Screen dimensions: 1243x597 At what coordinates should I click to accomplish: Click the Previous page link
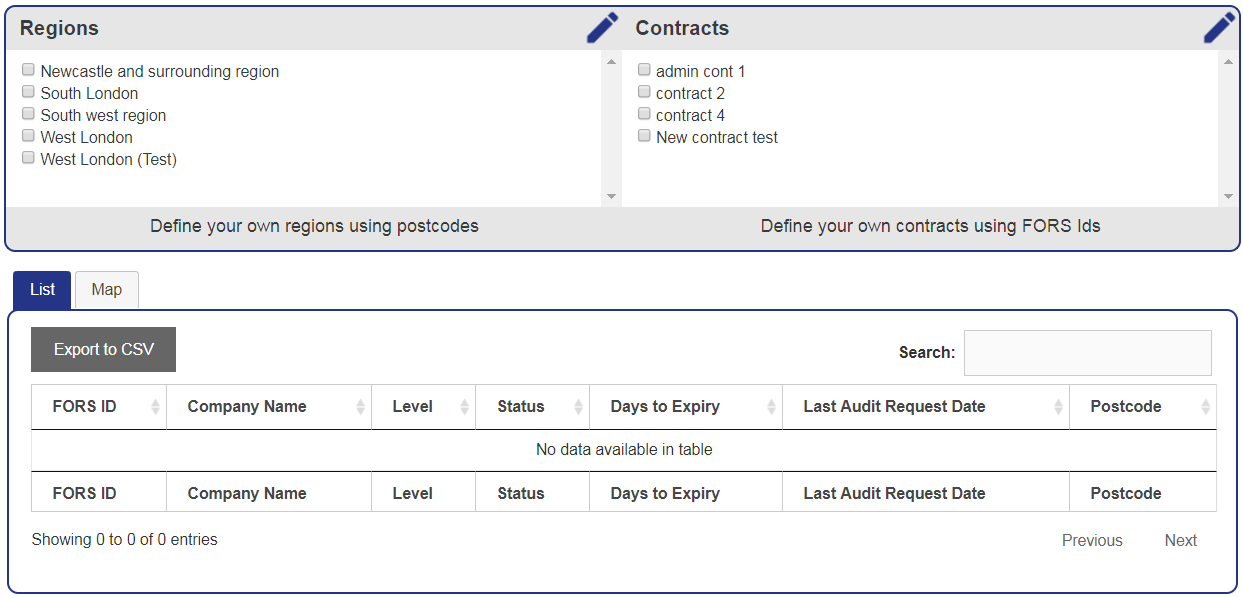[x=1092, y=540]
